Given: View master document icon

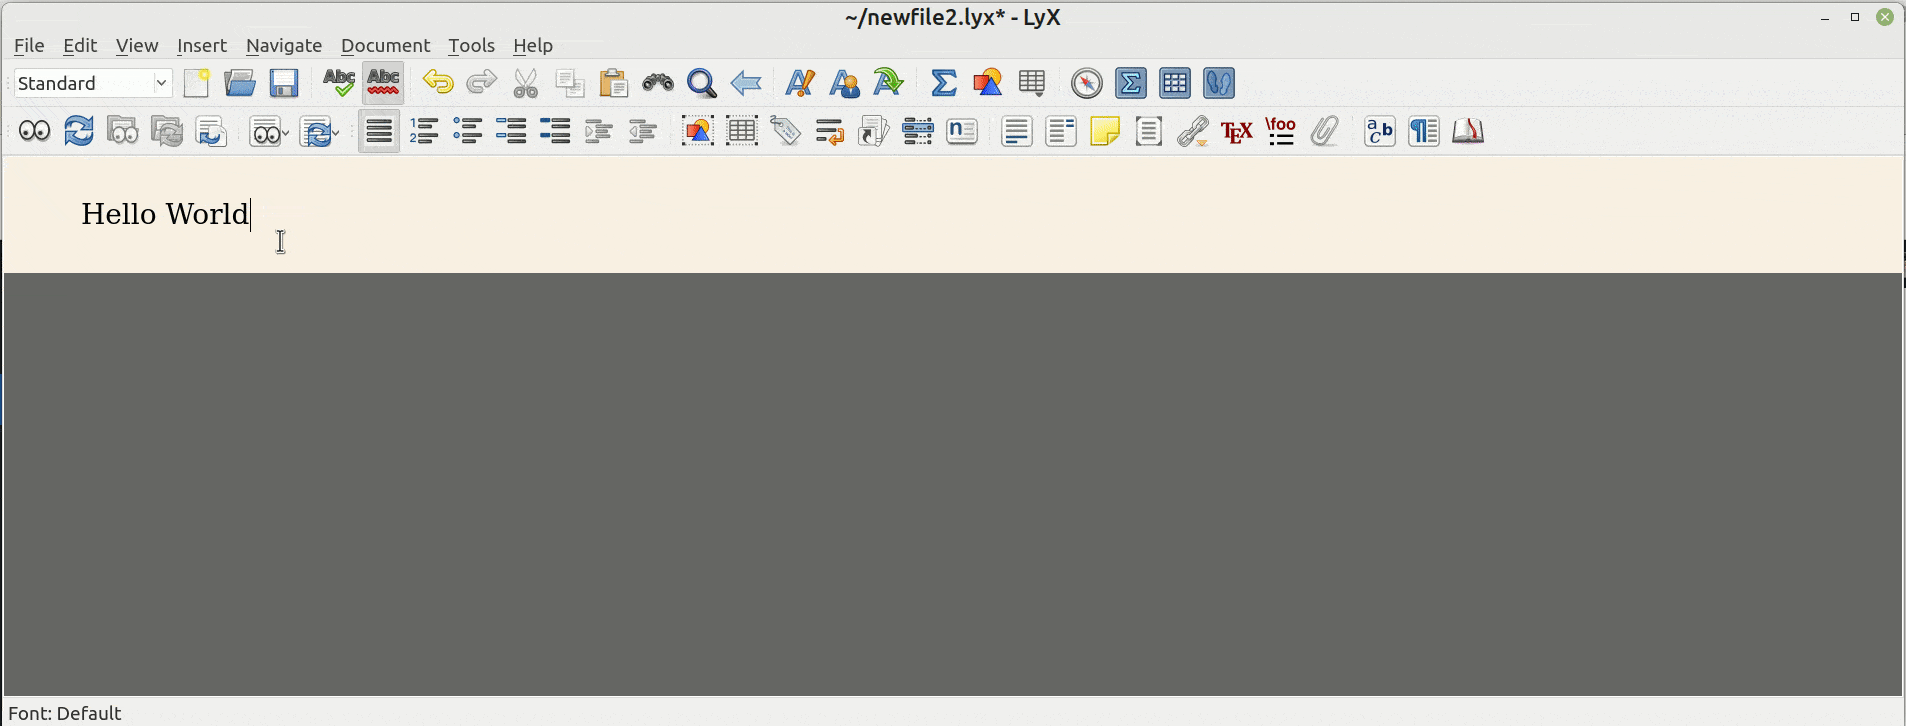Looking at the screenshot, I should pos(123,131).
